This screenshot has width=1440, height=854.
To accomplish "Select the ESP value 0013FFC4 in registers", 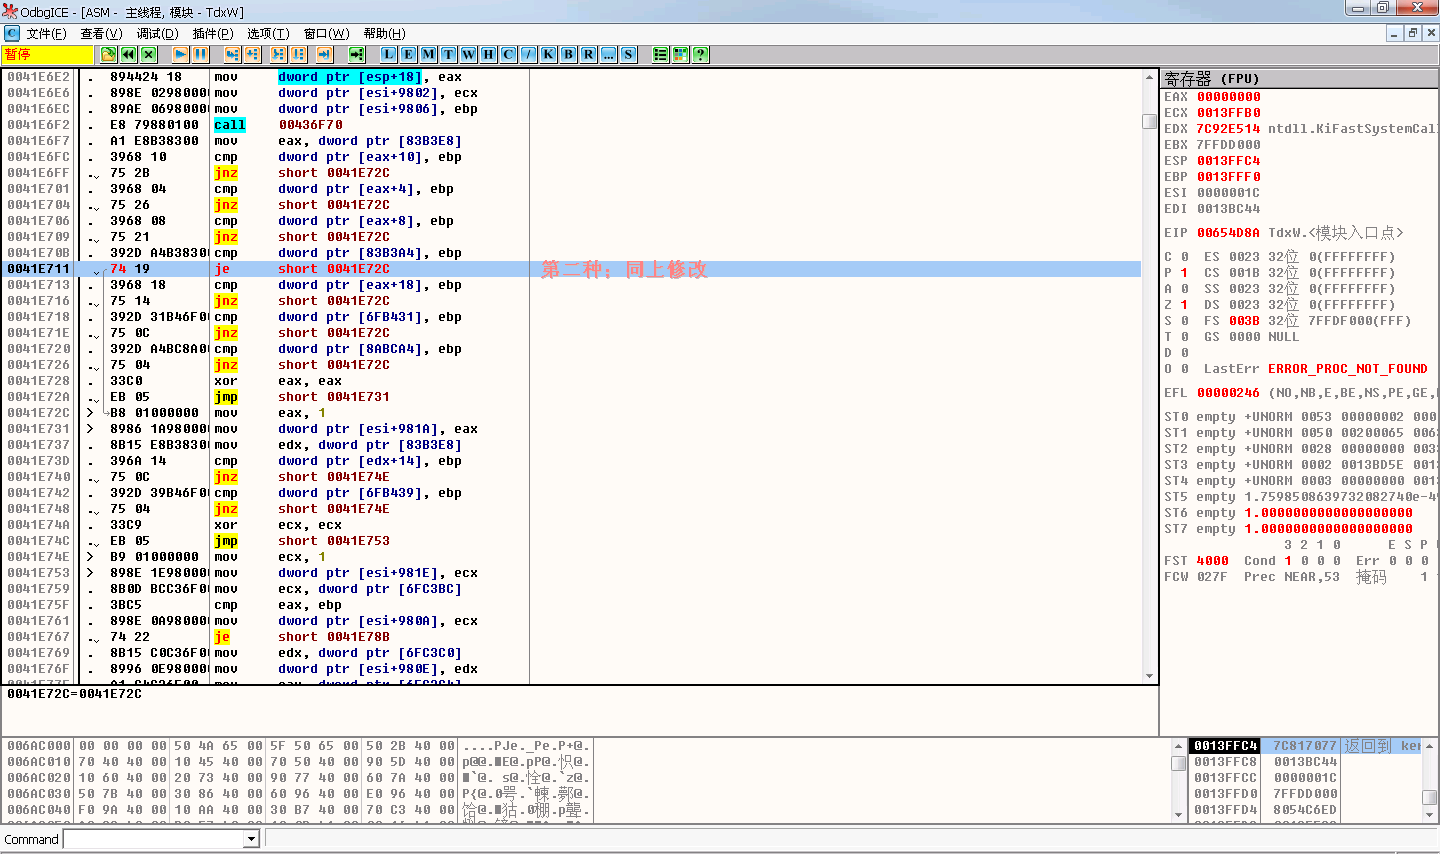I will 1229,161.
